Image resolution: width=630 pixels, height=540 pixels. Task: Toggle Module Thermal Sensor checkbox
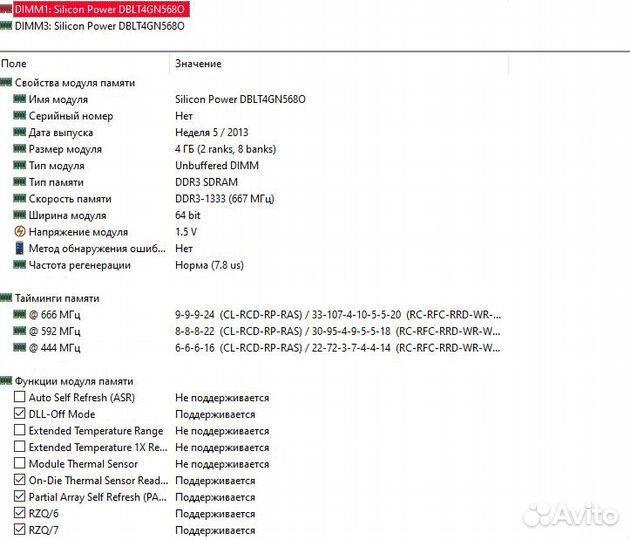point(19,463)
